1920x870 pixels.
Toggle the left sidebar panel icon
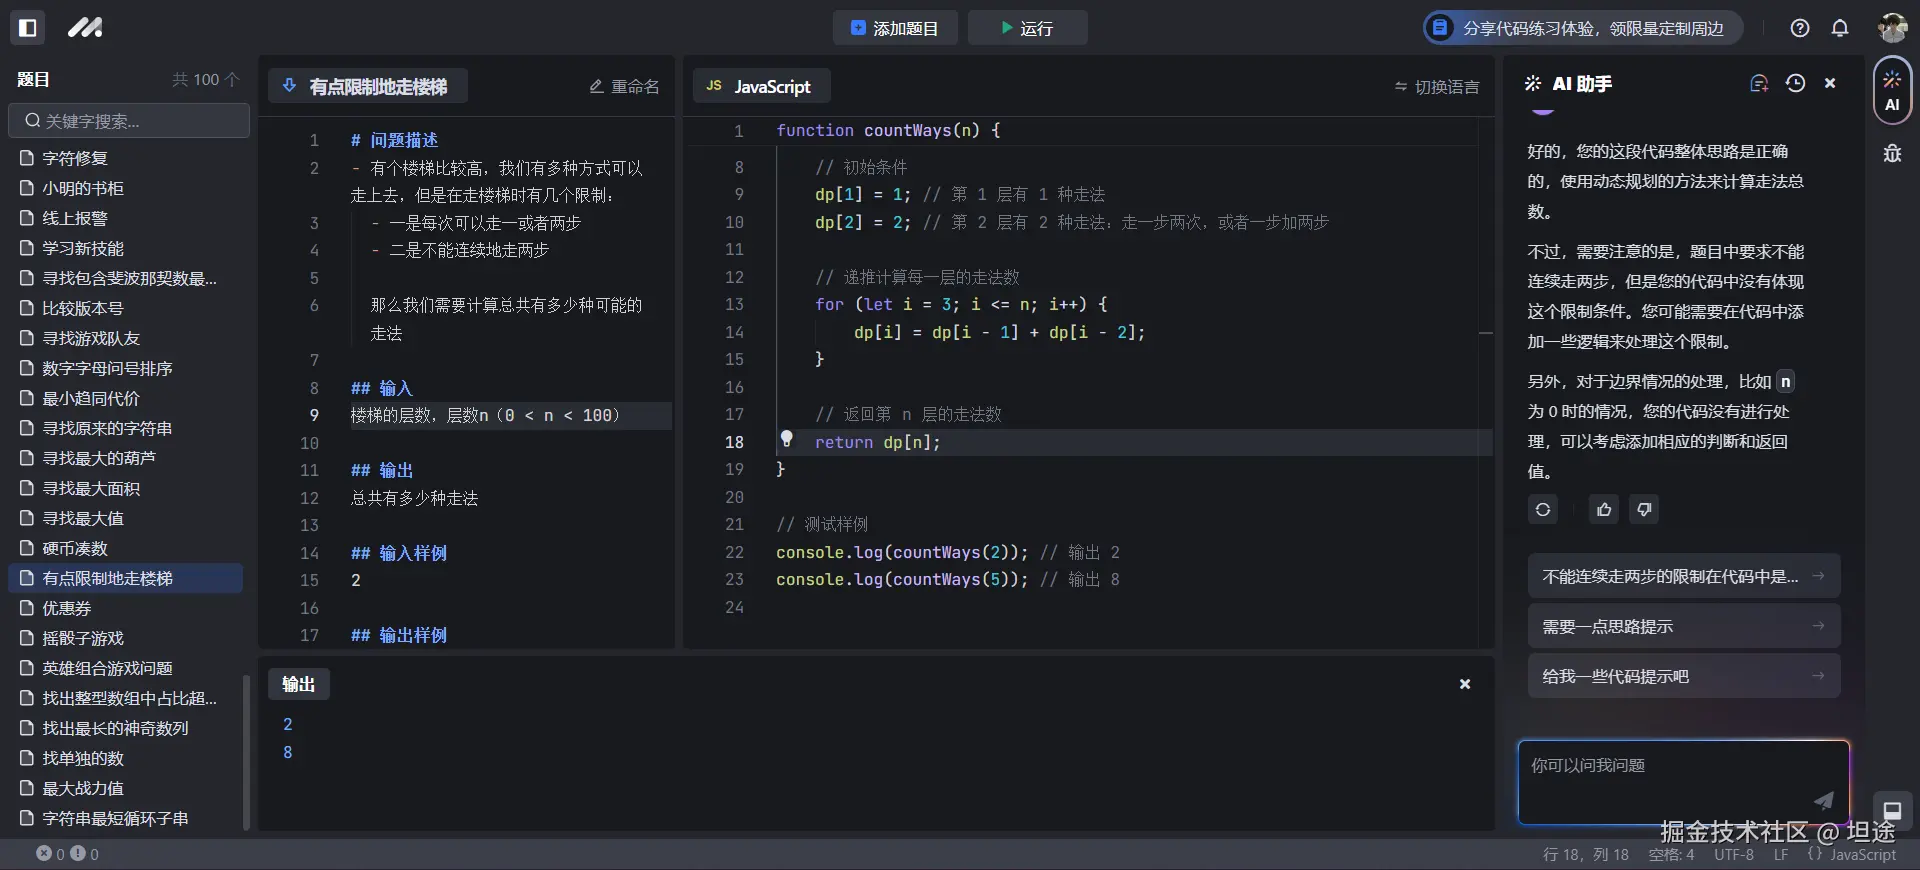pyautogui.click(x=28, y=28)
